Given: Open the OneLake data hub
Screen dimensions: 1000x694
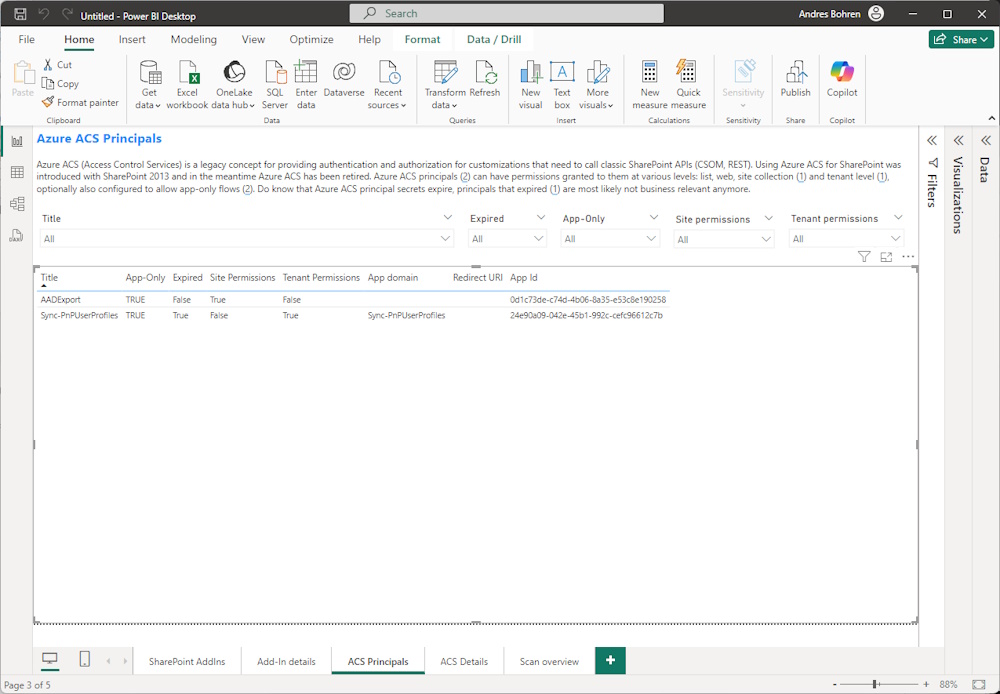Looking at the screenshot, I should pos(233,85).
